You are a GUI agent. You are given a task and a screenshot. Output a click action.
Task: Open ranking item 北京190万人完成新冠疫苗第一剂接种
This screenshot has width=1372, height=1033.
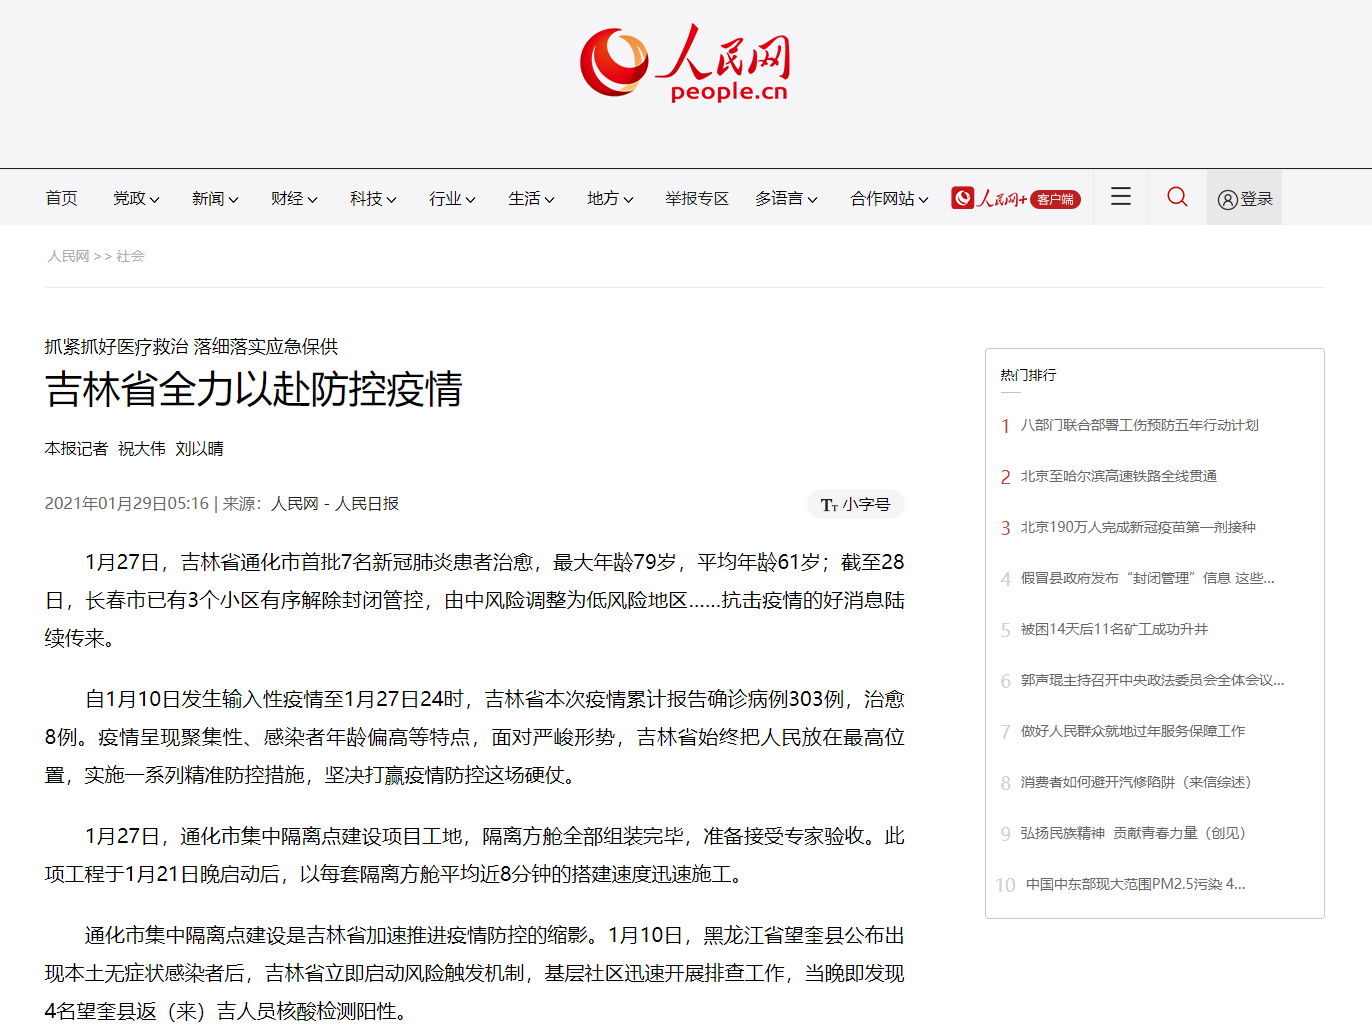1138,527
